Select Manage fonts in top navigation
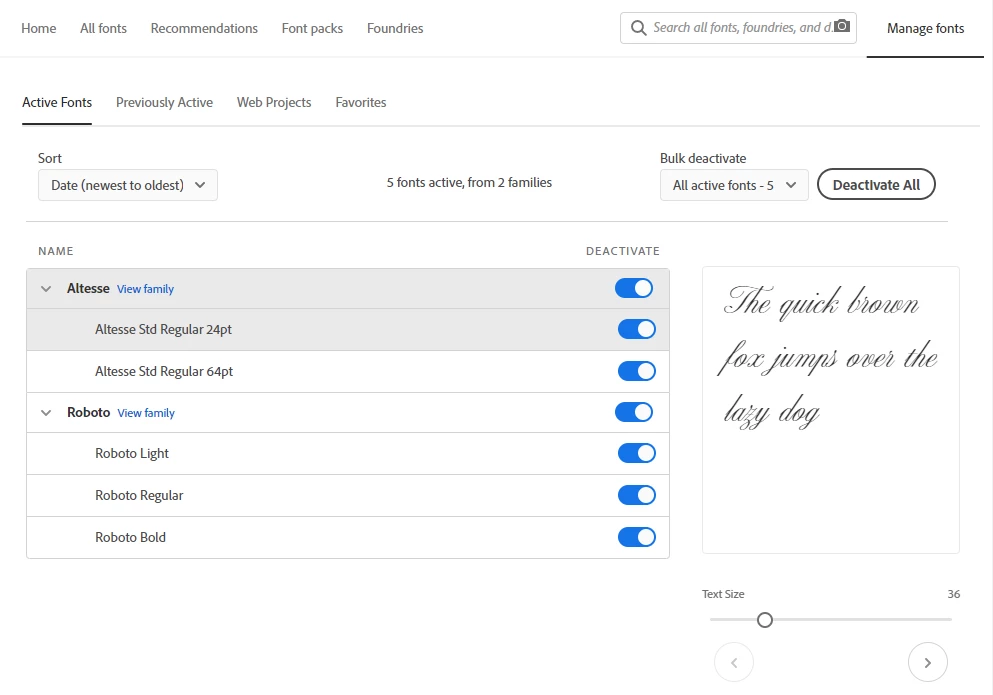Image resolution: width=993 pixels, height=695 pixels. pyautogui.click(x=925, y=29)
